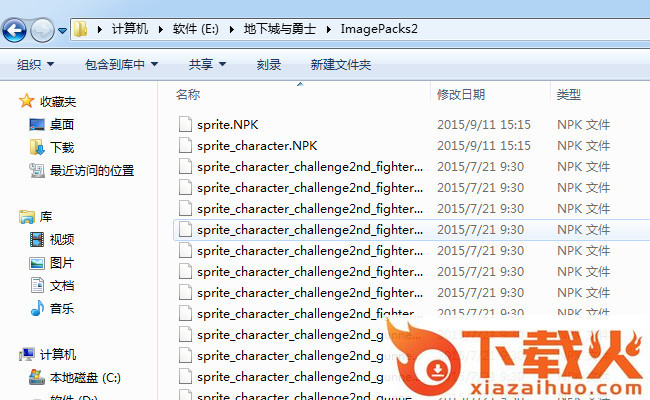Click the 刻录 burn button
Viewport: 650px width, 400px height.
coord(269,64)
